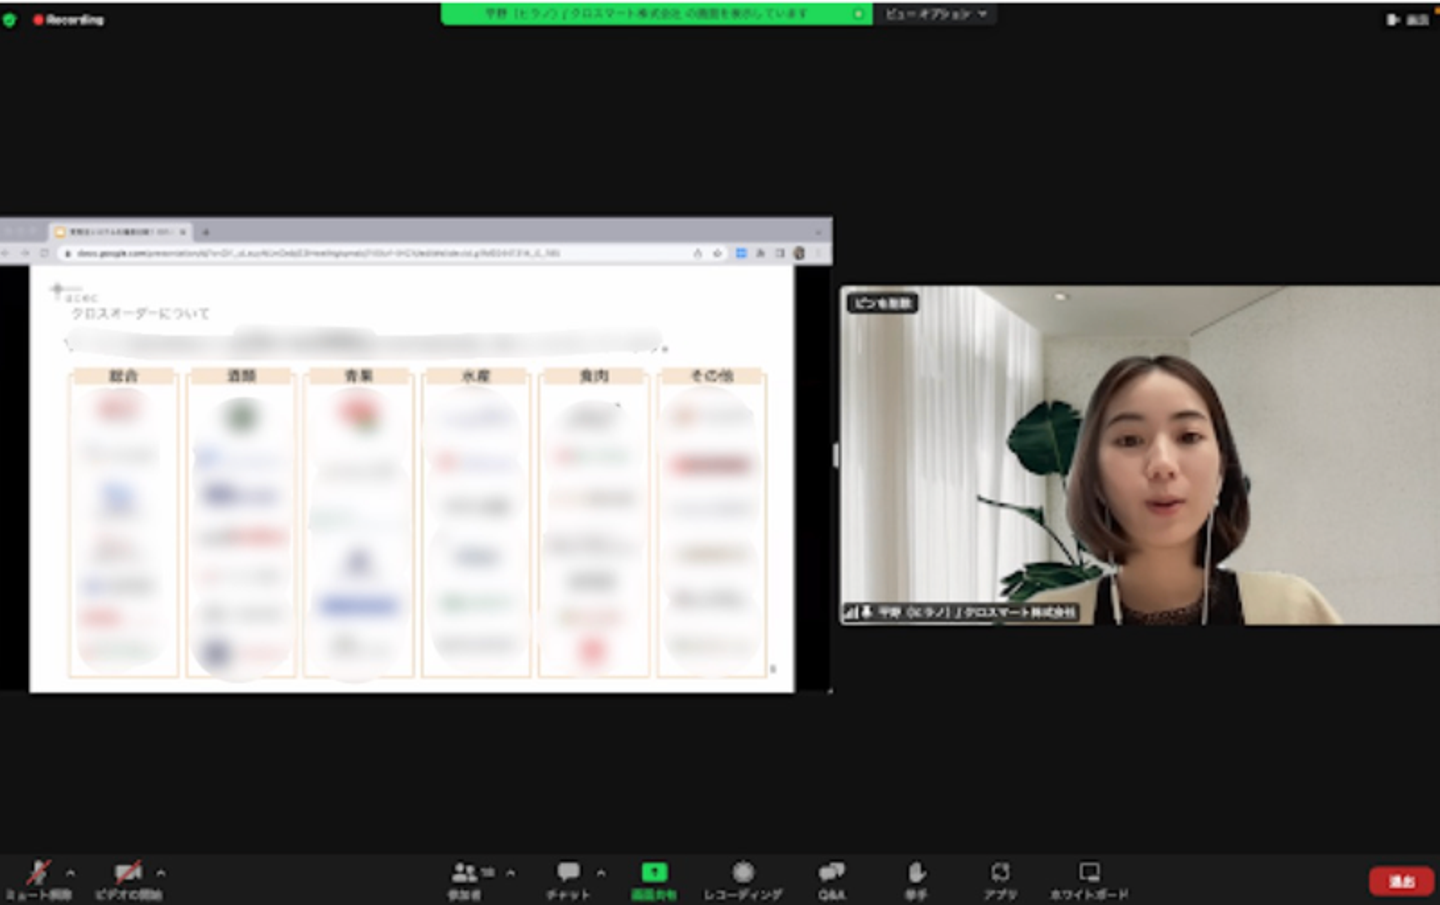Expand the tab search arrow in the shared browser
Viewport: 1440px width, 905px height.
click(x=818, y=232)
